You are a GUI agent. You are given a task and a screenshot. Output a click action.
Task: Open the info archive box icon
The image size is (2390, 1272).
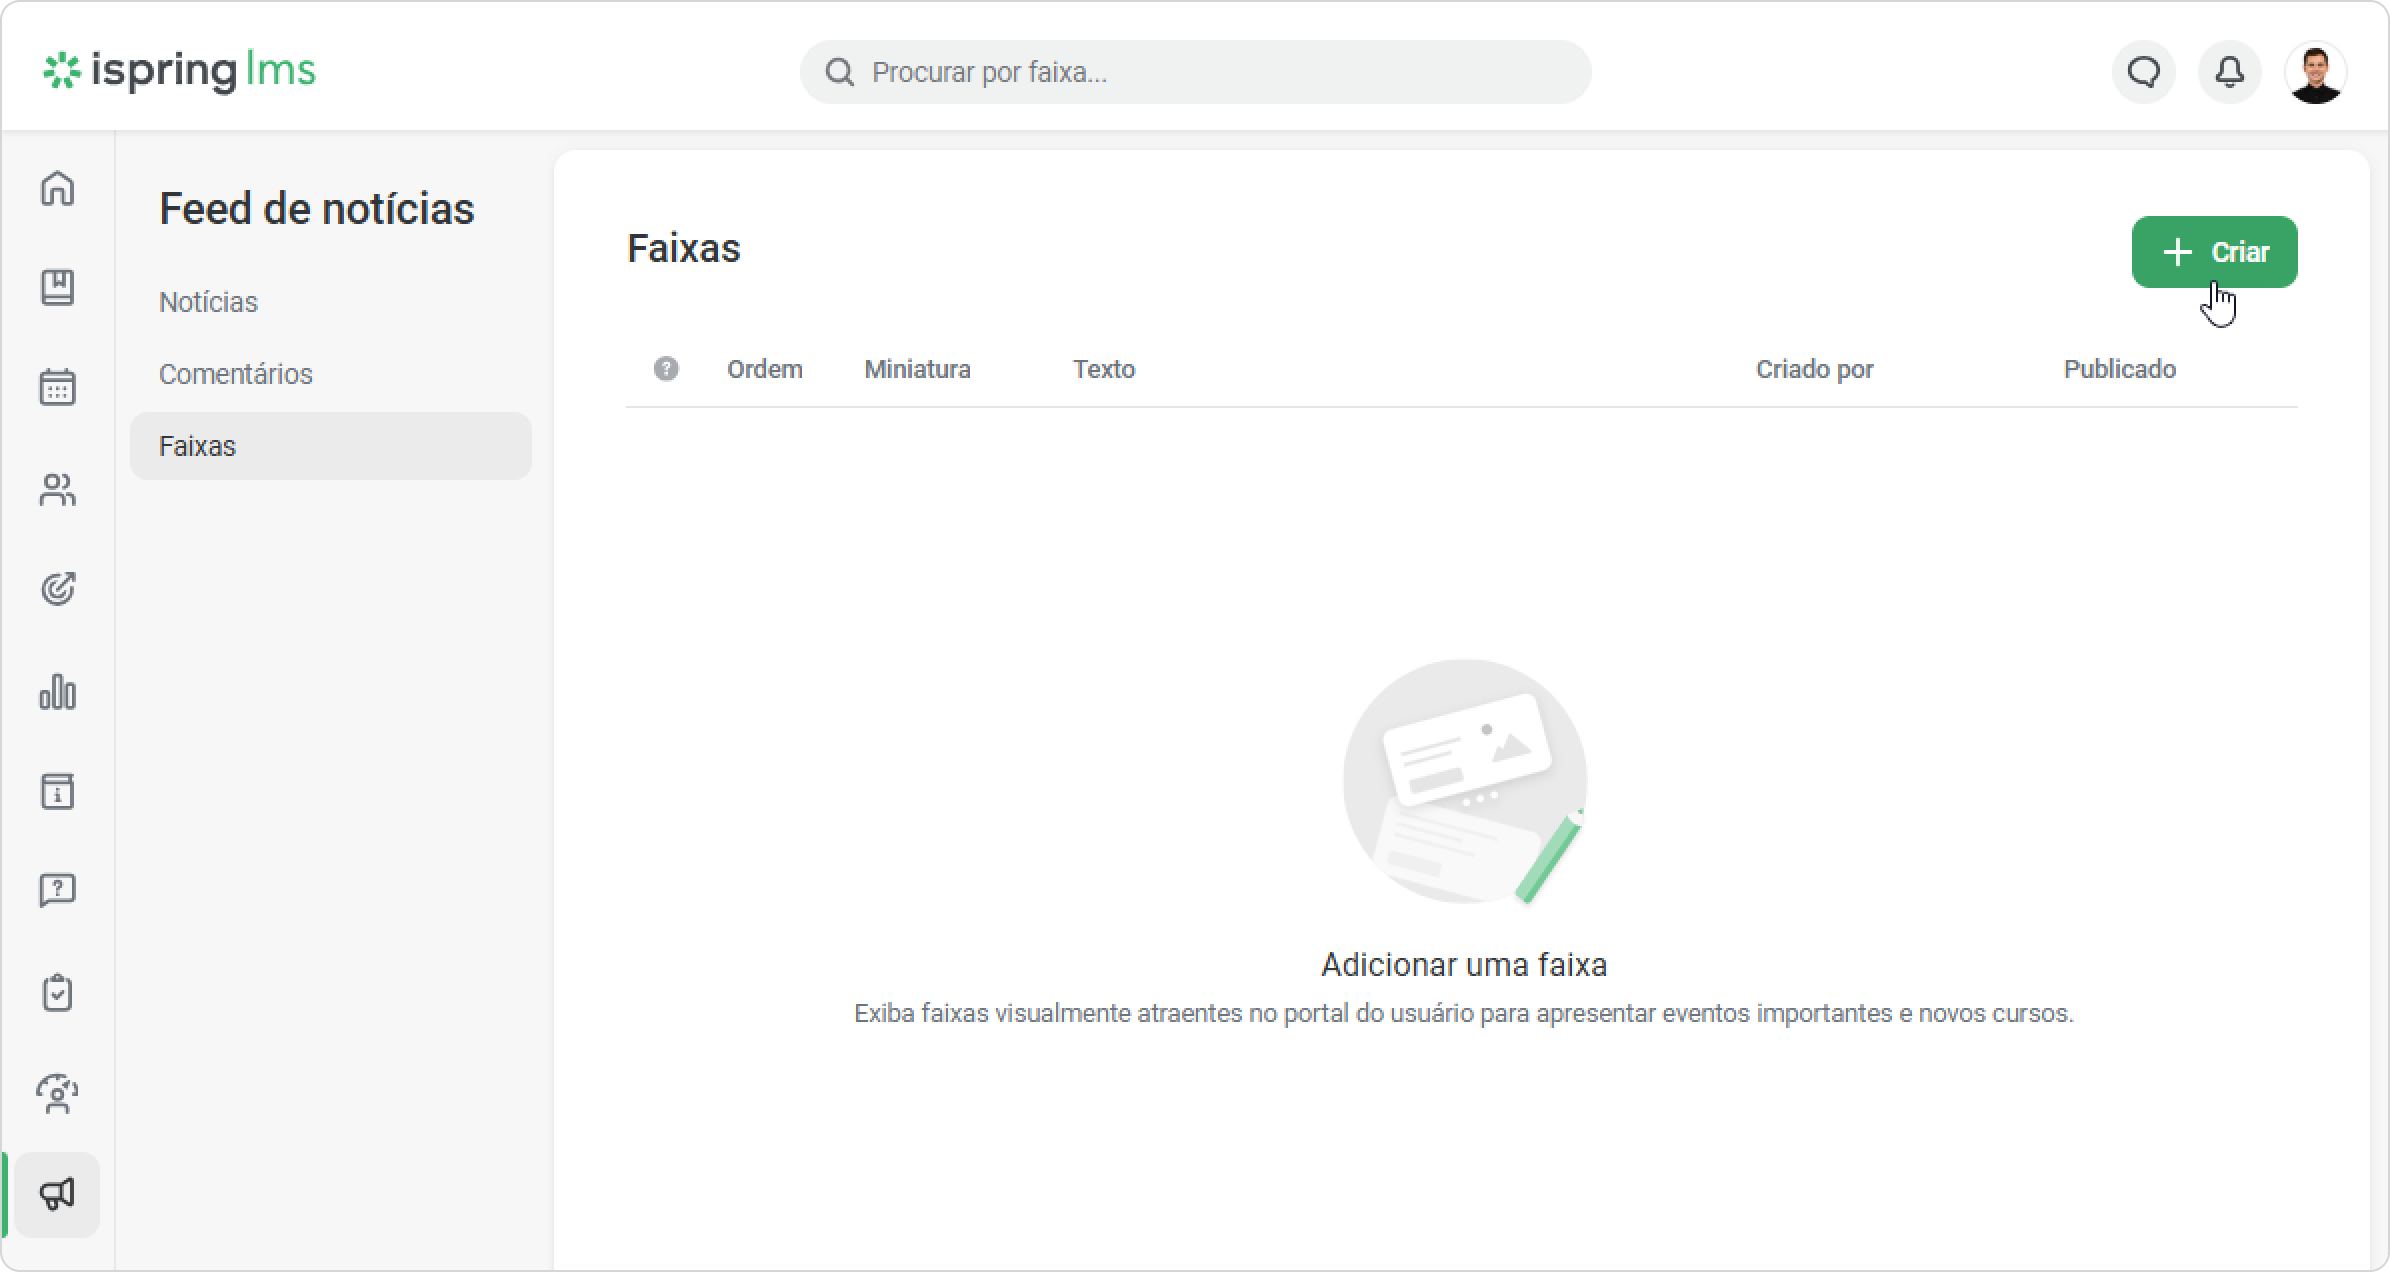[x=57, y=791]
